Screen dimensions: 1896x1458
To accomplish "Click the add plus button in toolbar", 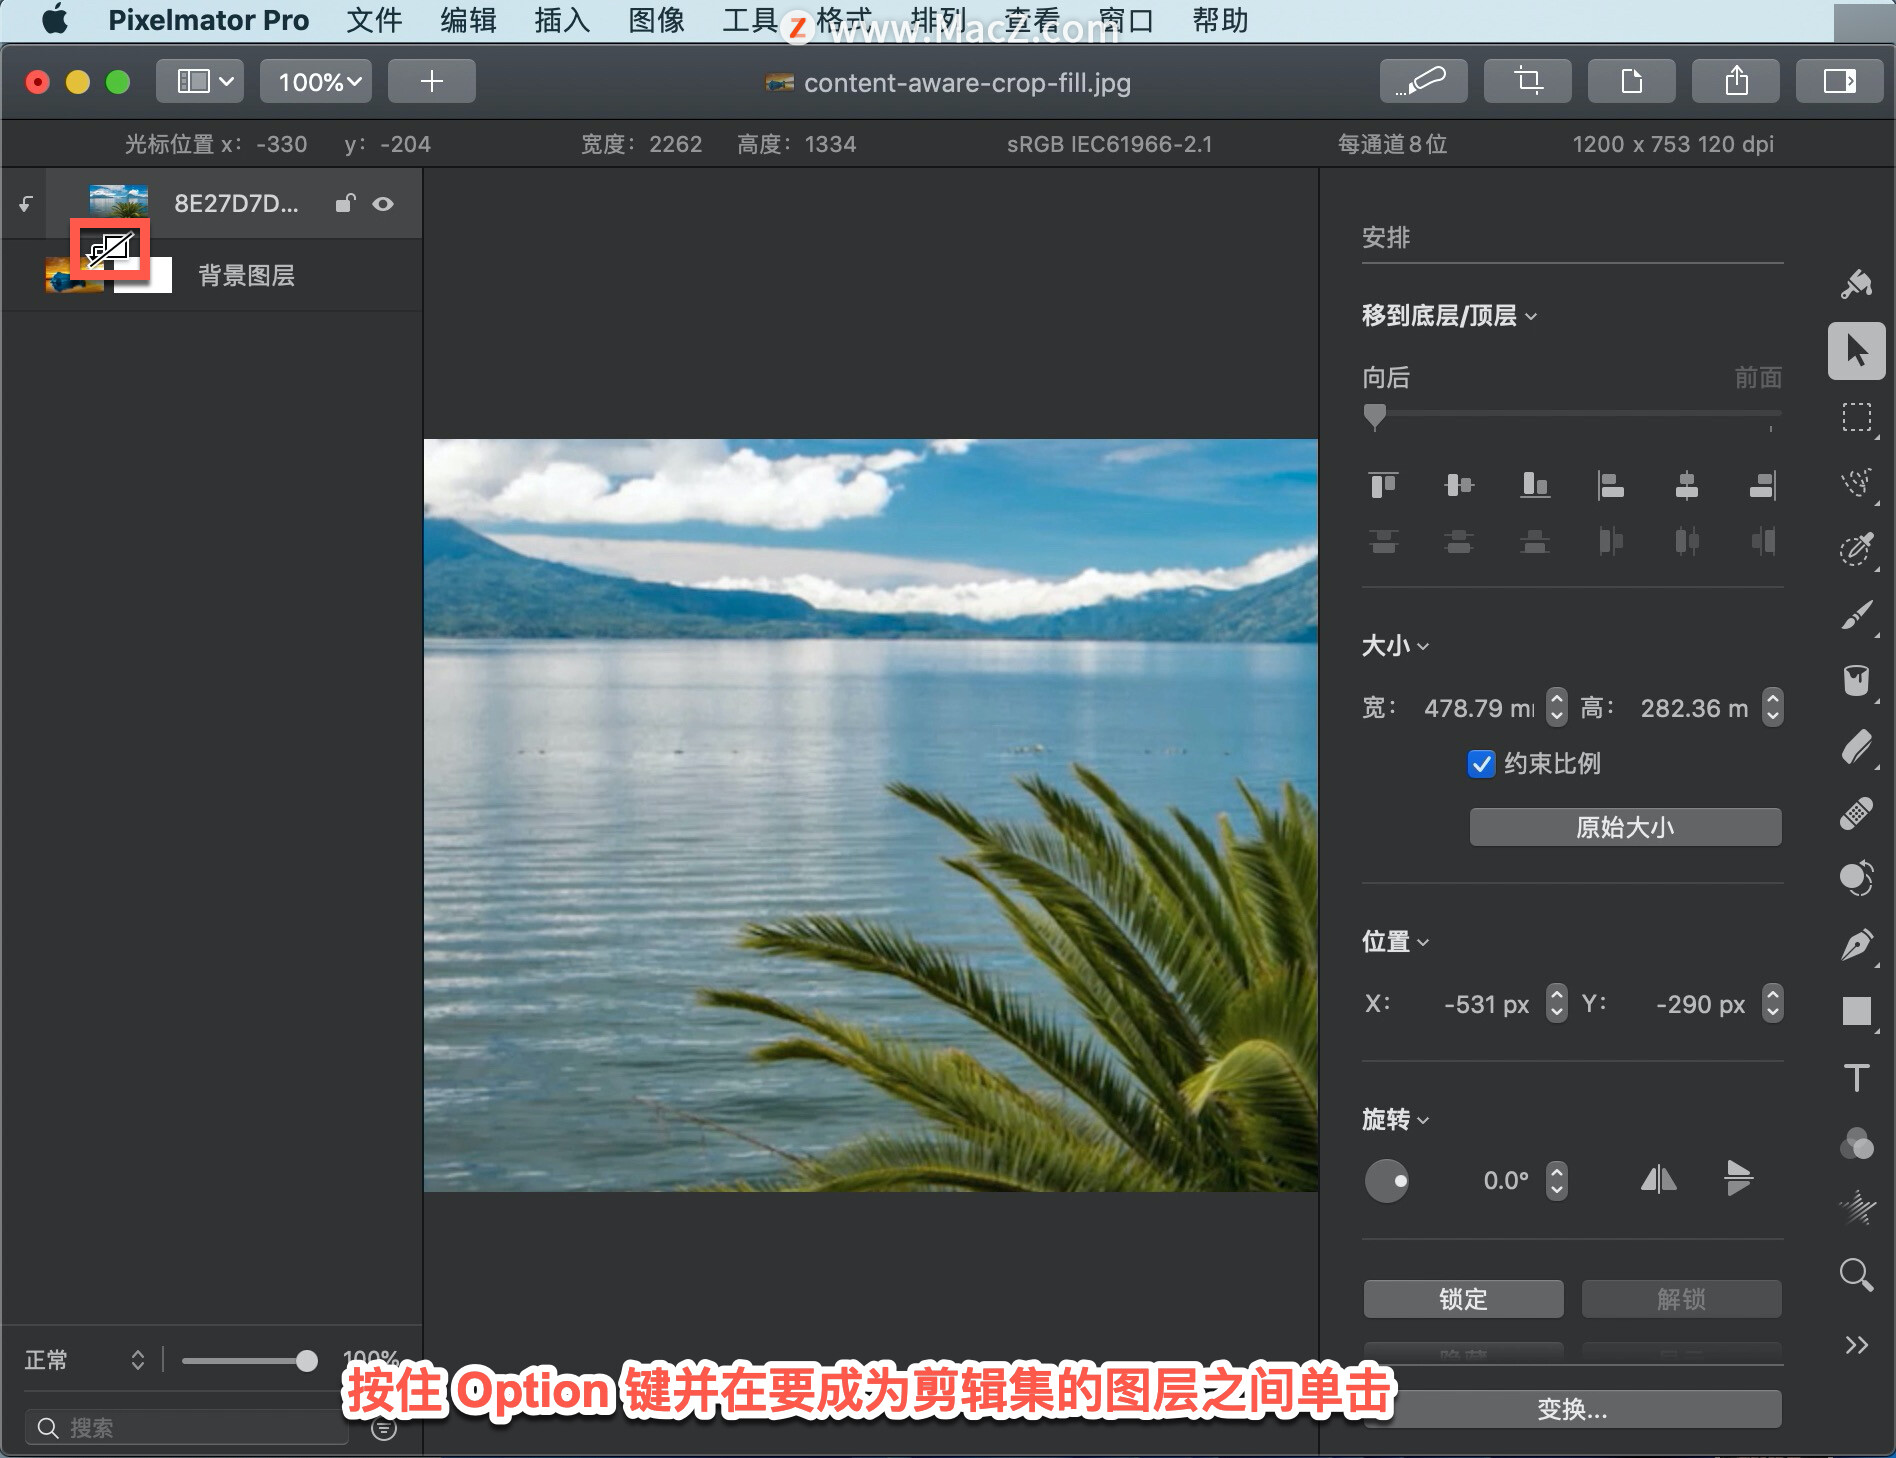I will coord(432,81).
